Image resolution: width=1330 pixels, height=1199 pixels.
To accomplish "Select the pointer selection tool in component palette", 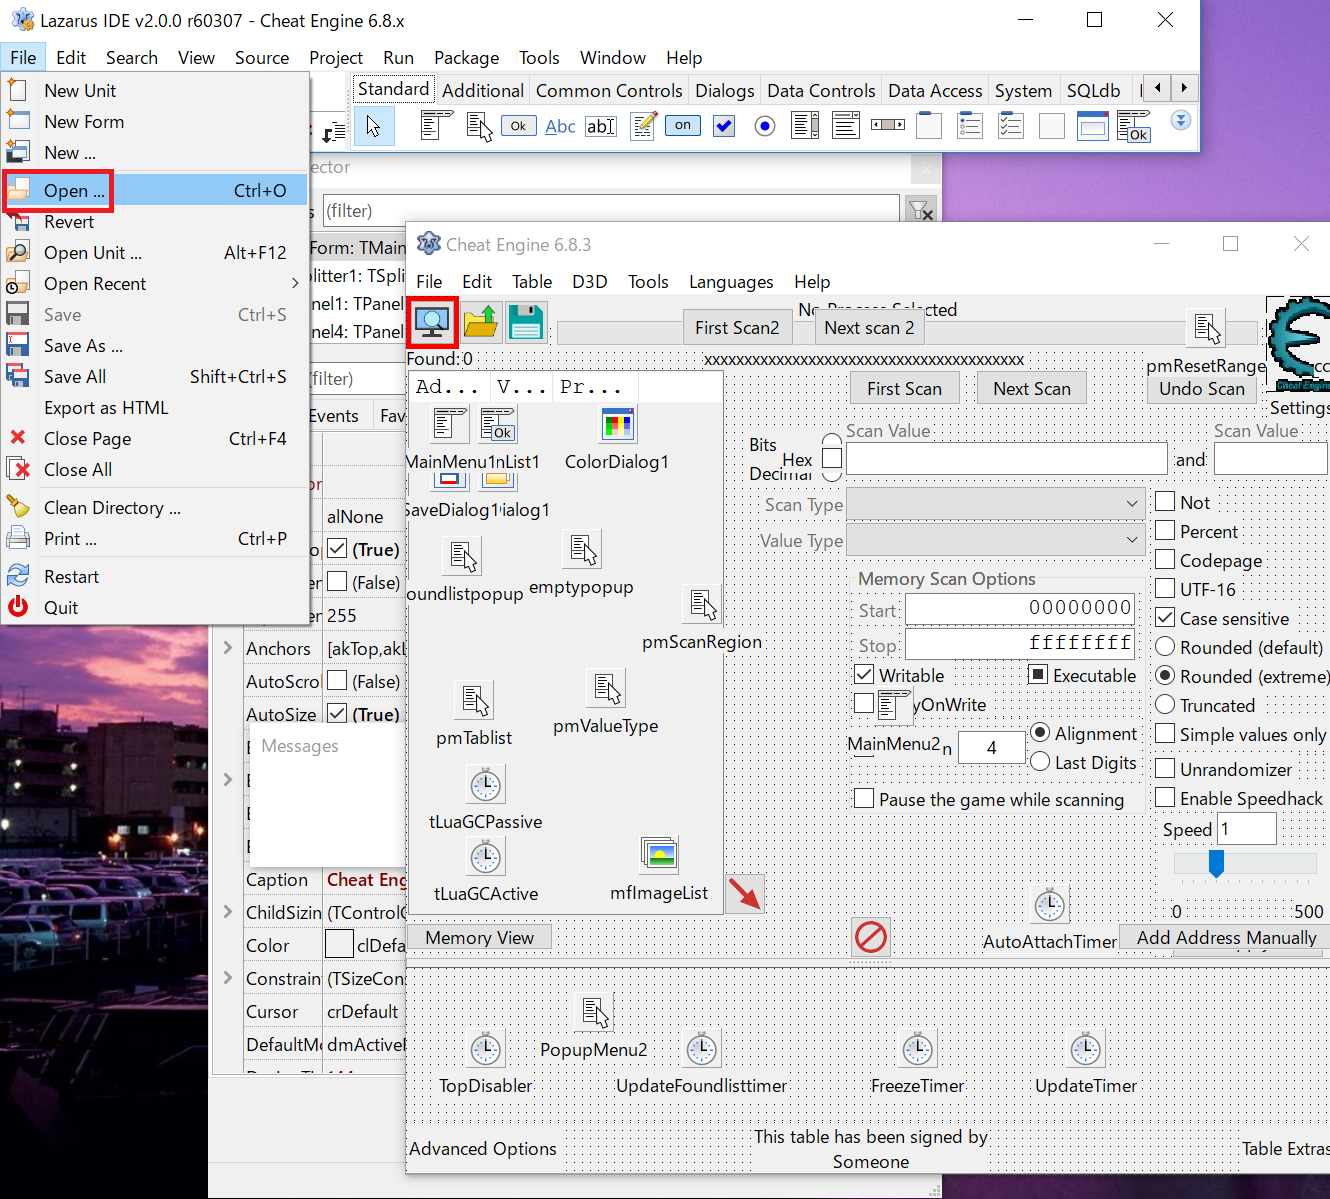I will pyautogui.click(x=374, y=126).
